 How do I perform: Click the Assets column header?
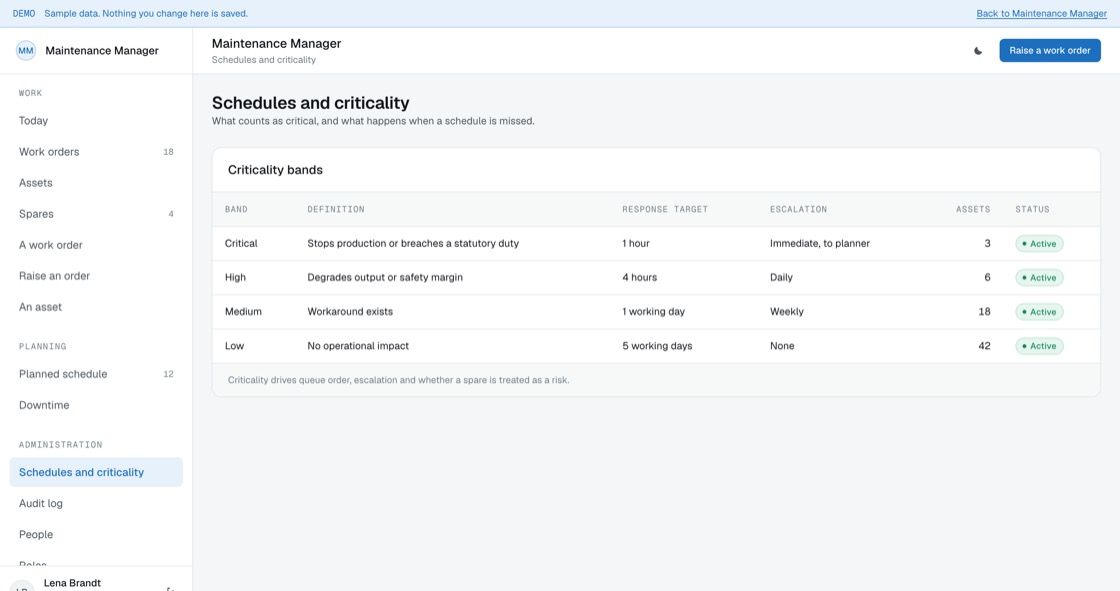click(x=973, y=209)
